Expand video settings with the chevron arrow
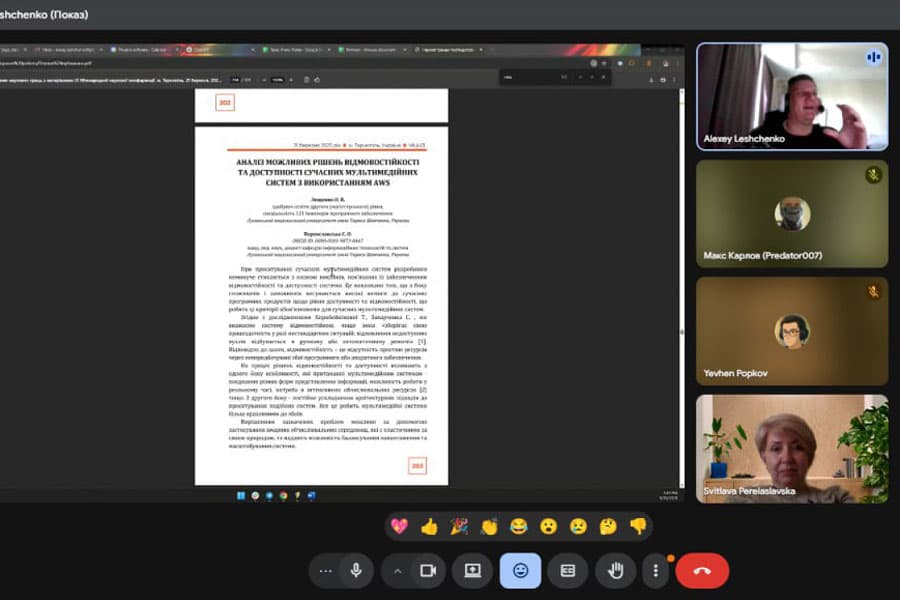Image resolution: width=900 pixels, height=600 pixels. pyautogui.click(x=398, y=570)
